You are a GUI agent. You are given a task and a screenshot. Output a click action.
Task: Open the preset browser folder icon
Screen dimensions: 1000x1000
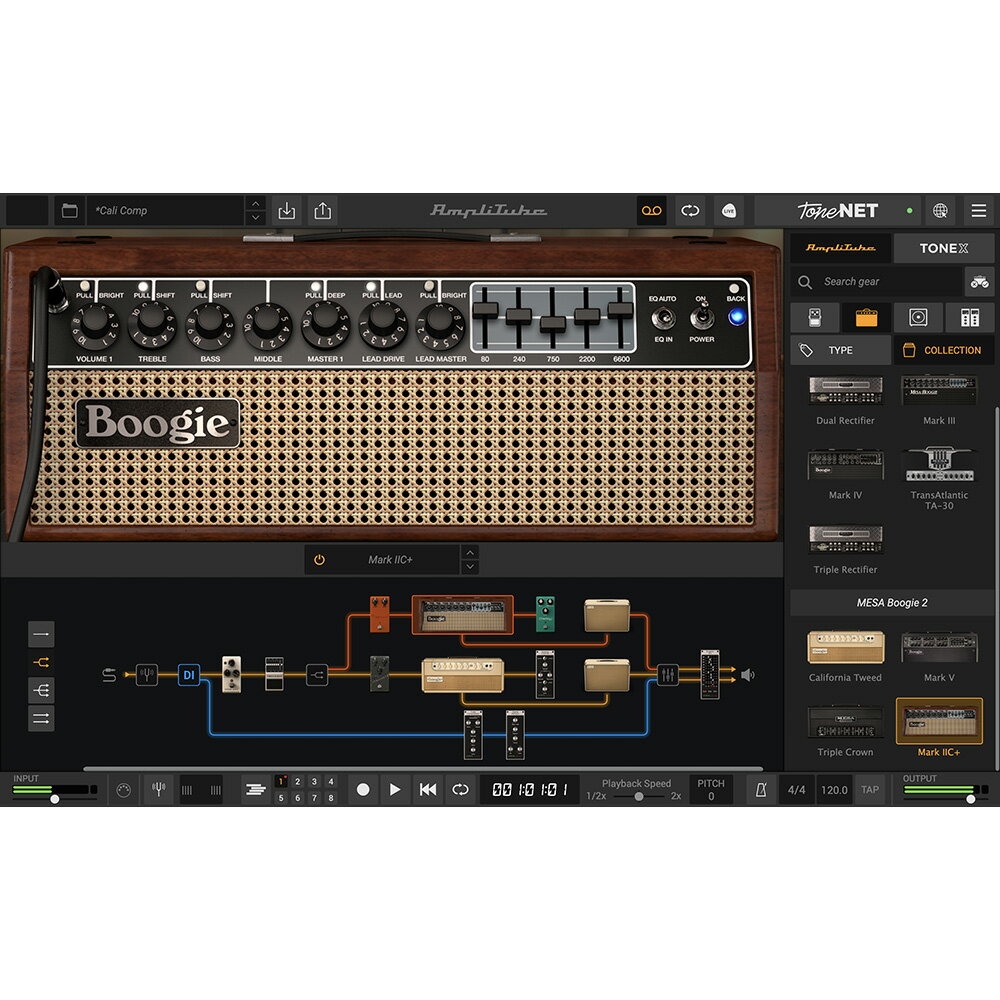pyautogui.click(x=70, y=210)
